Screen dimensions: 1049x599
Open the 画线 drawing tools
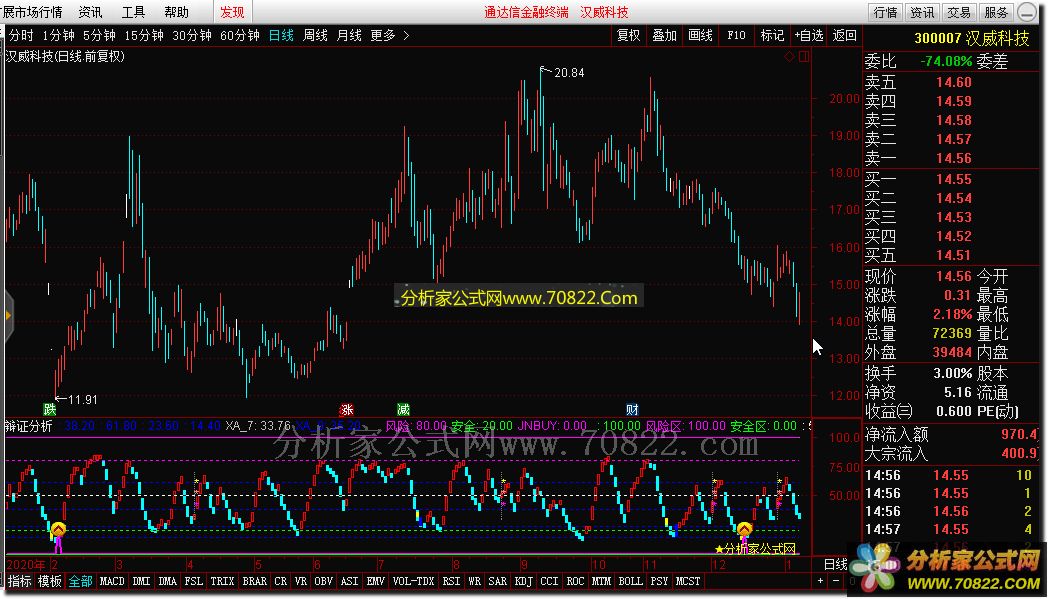(700, 35)
